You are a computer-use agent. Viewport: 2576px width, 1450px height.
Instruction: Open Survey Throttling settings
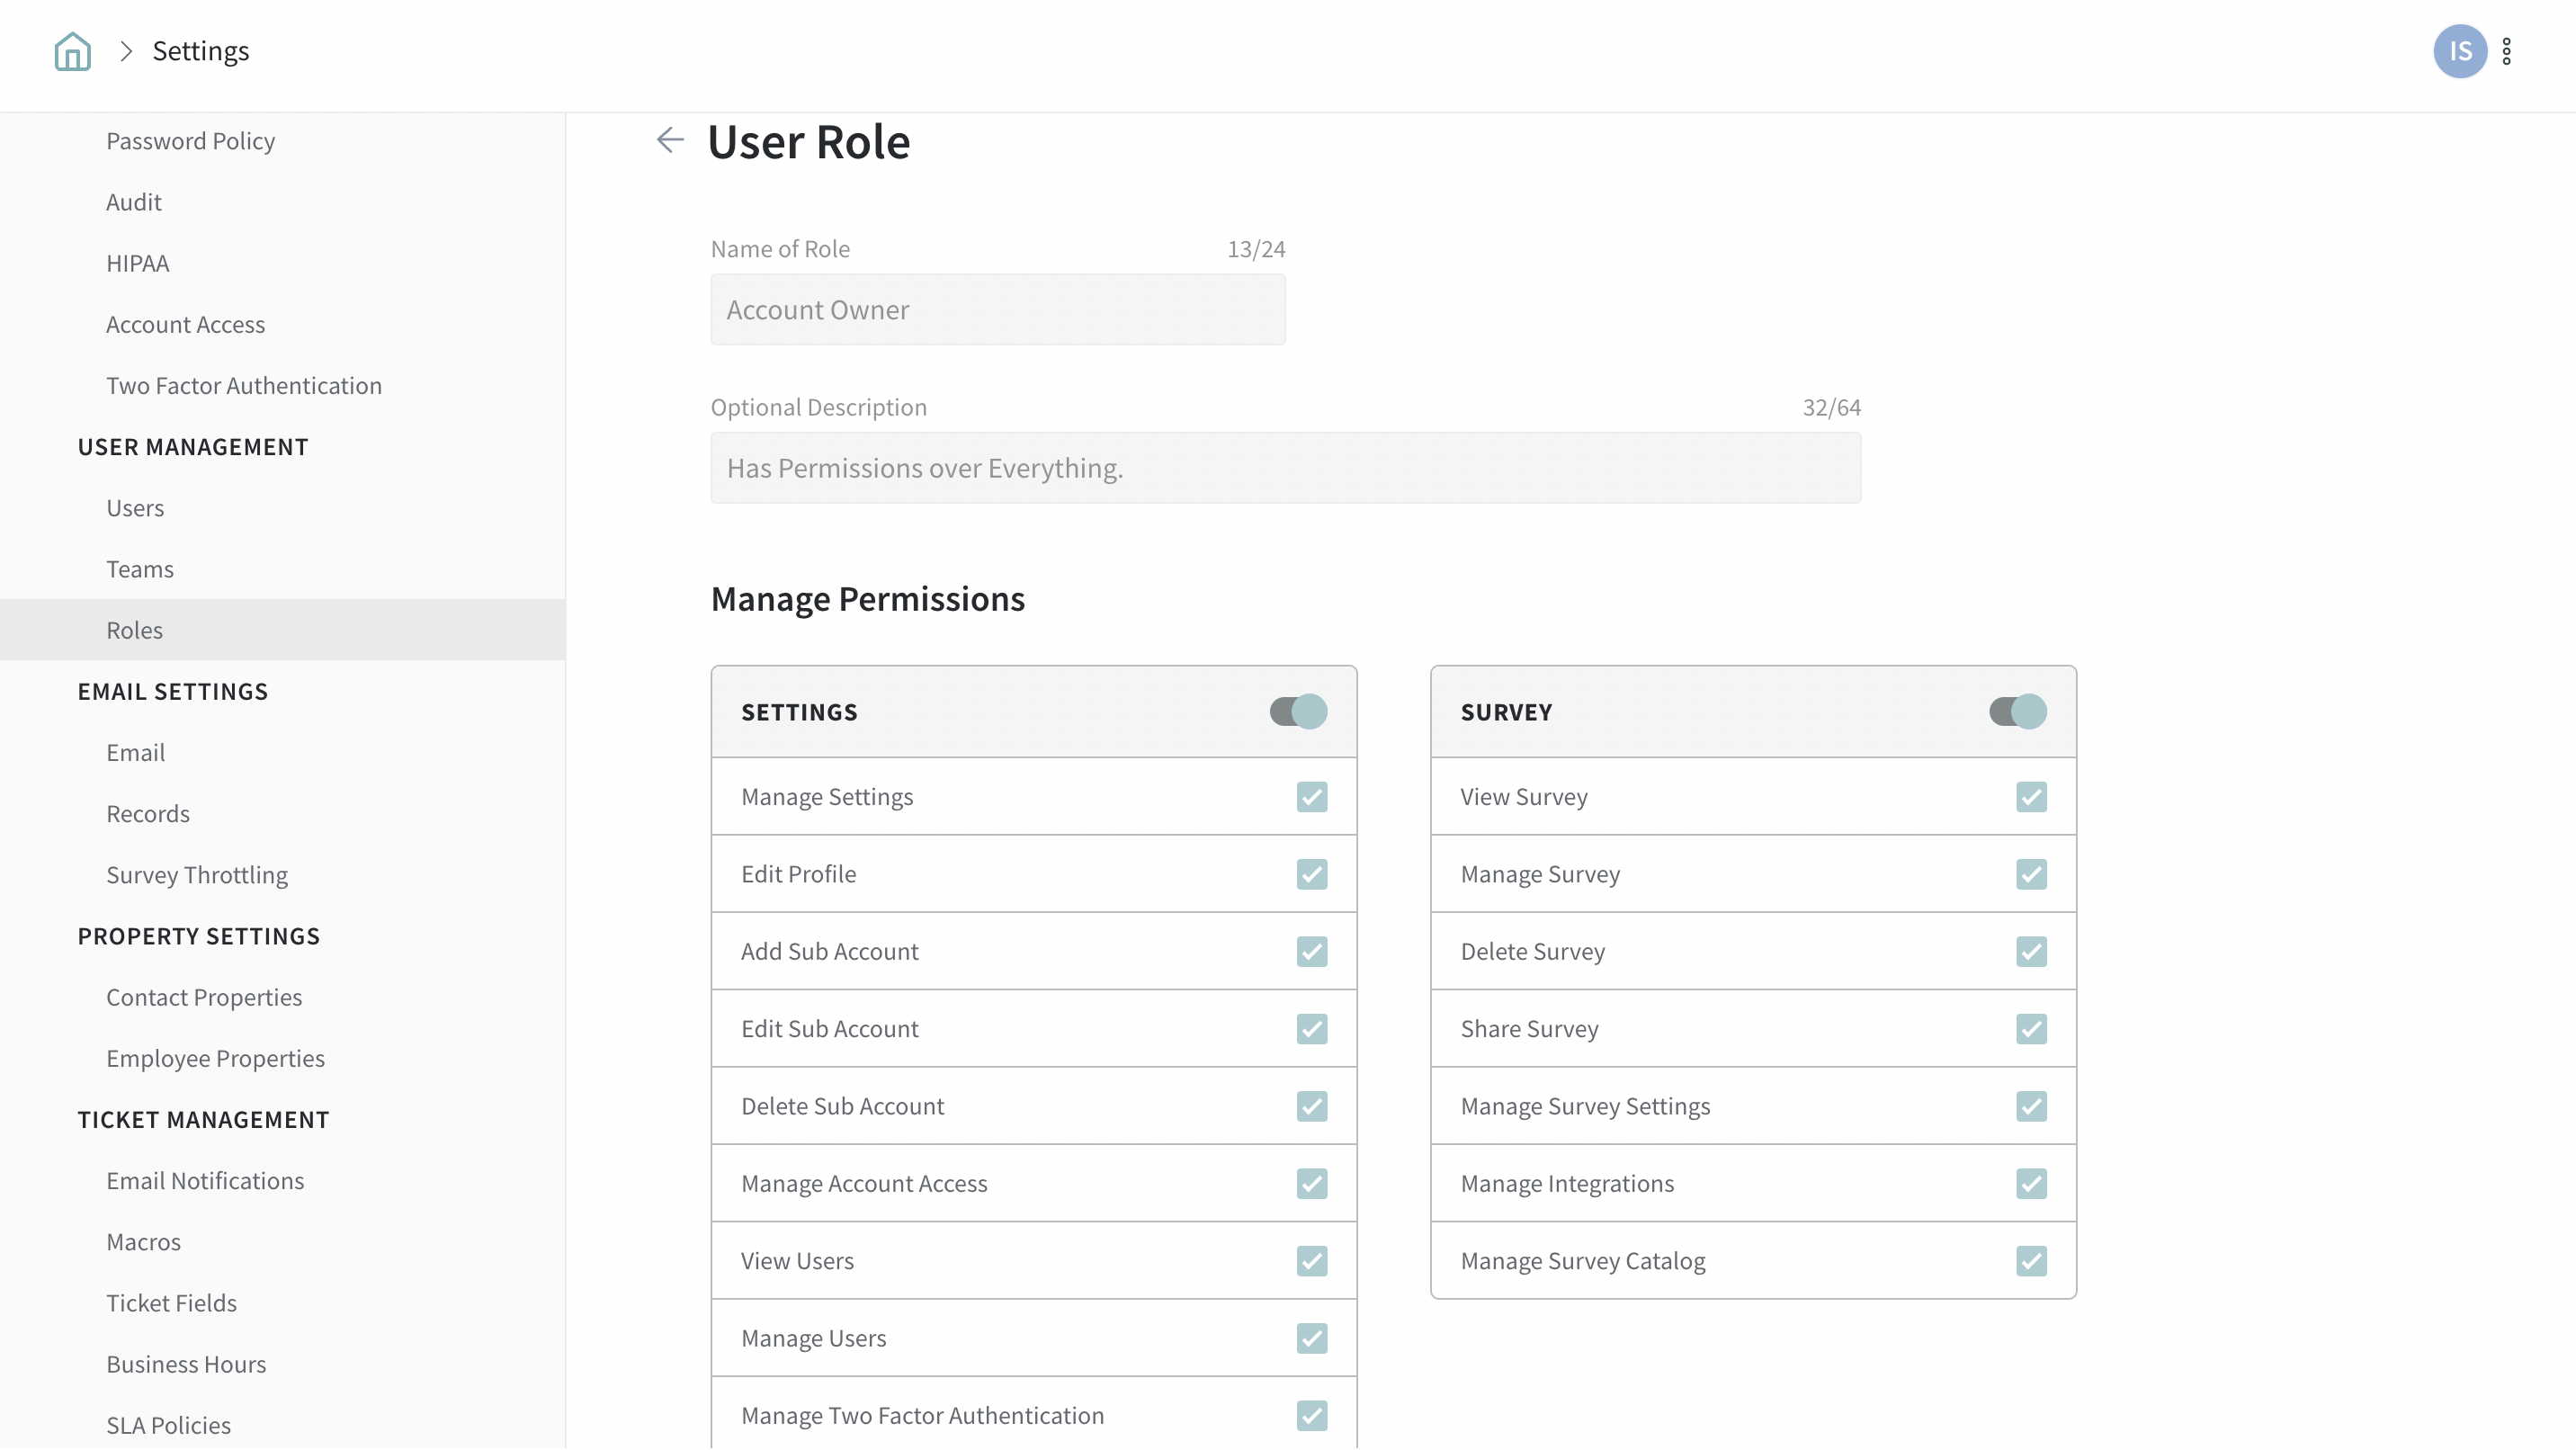tap(197, 875)
